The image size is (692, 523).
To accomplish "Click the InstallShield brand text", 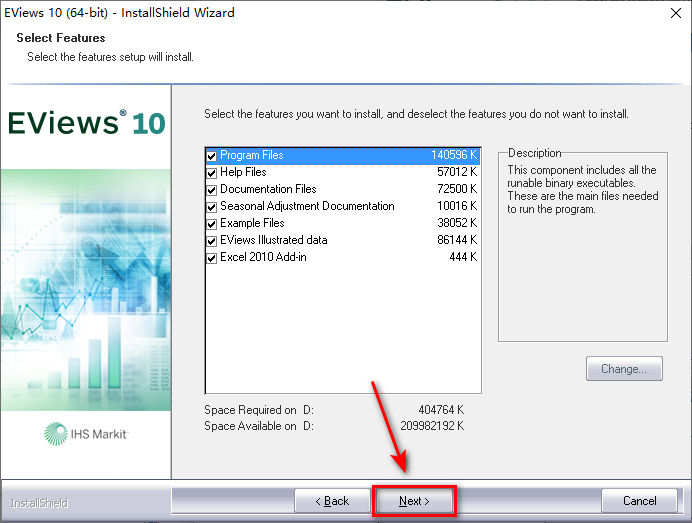I will (x=39, y=503).
